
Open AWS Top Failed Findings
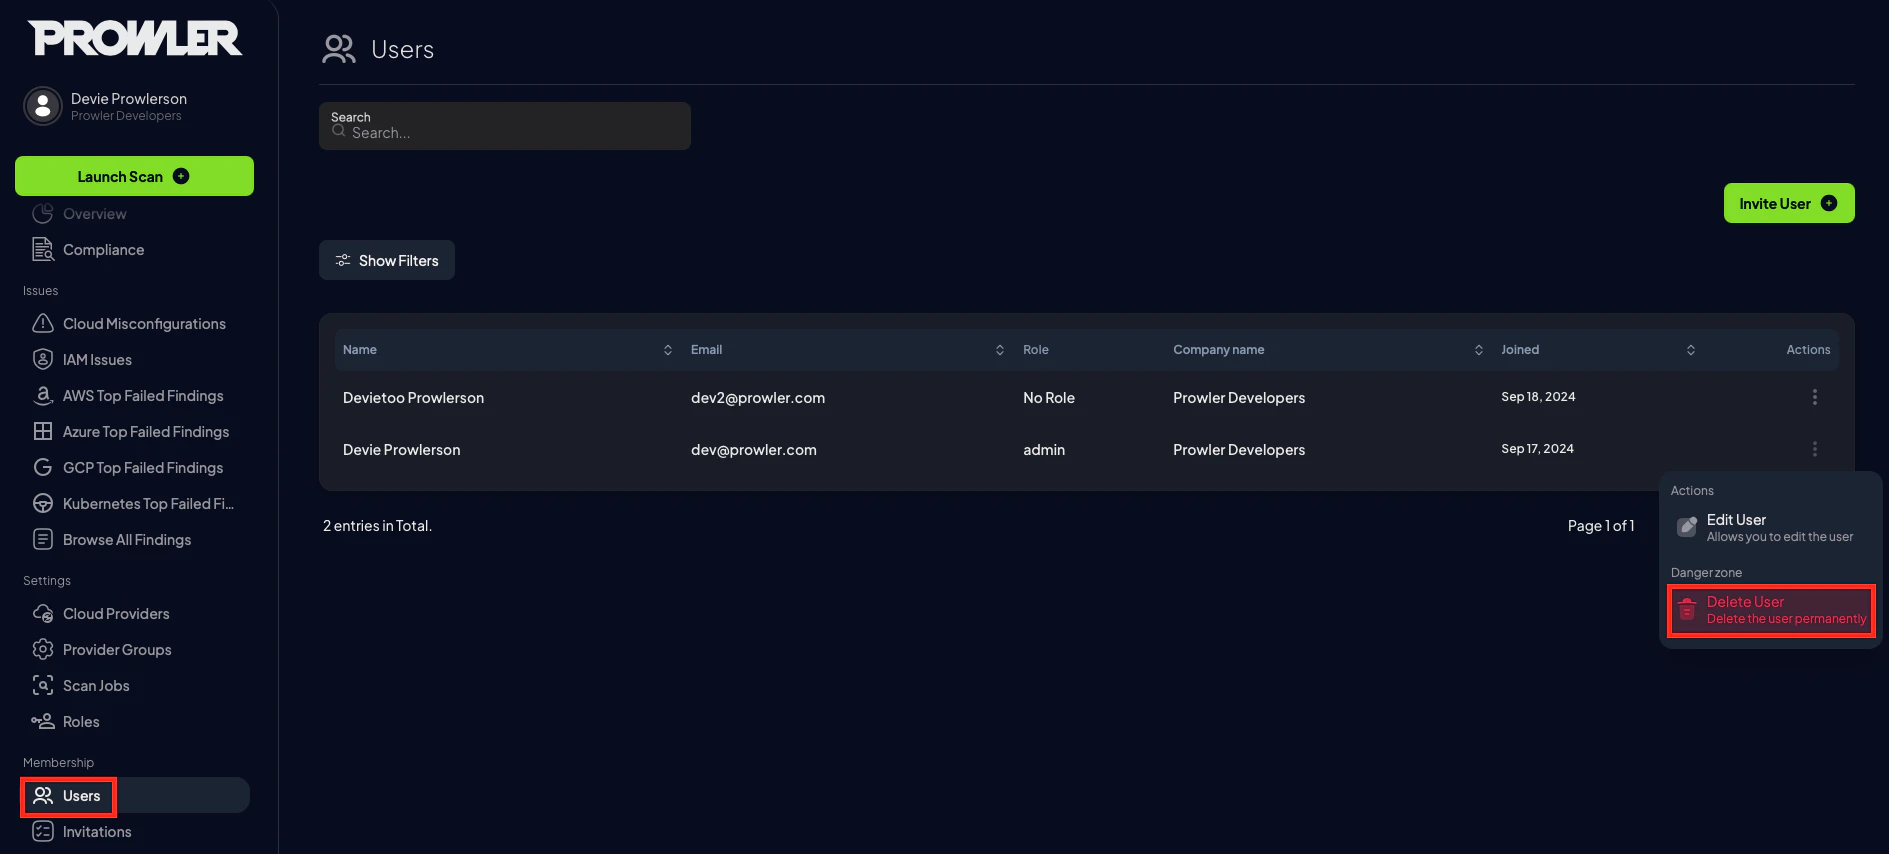point(143,396)
